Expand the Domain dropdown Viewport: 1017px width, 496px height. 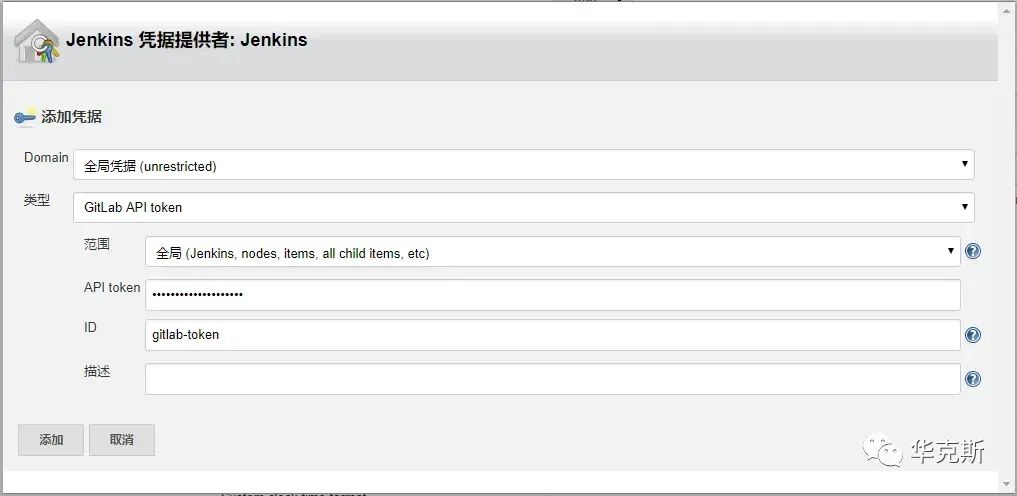coord(523,165)
